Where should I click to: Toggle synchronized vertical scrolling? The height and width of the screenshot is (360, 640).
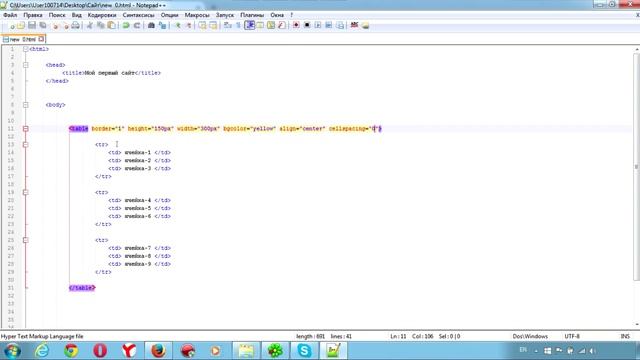202,26
